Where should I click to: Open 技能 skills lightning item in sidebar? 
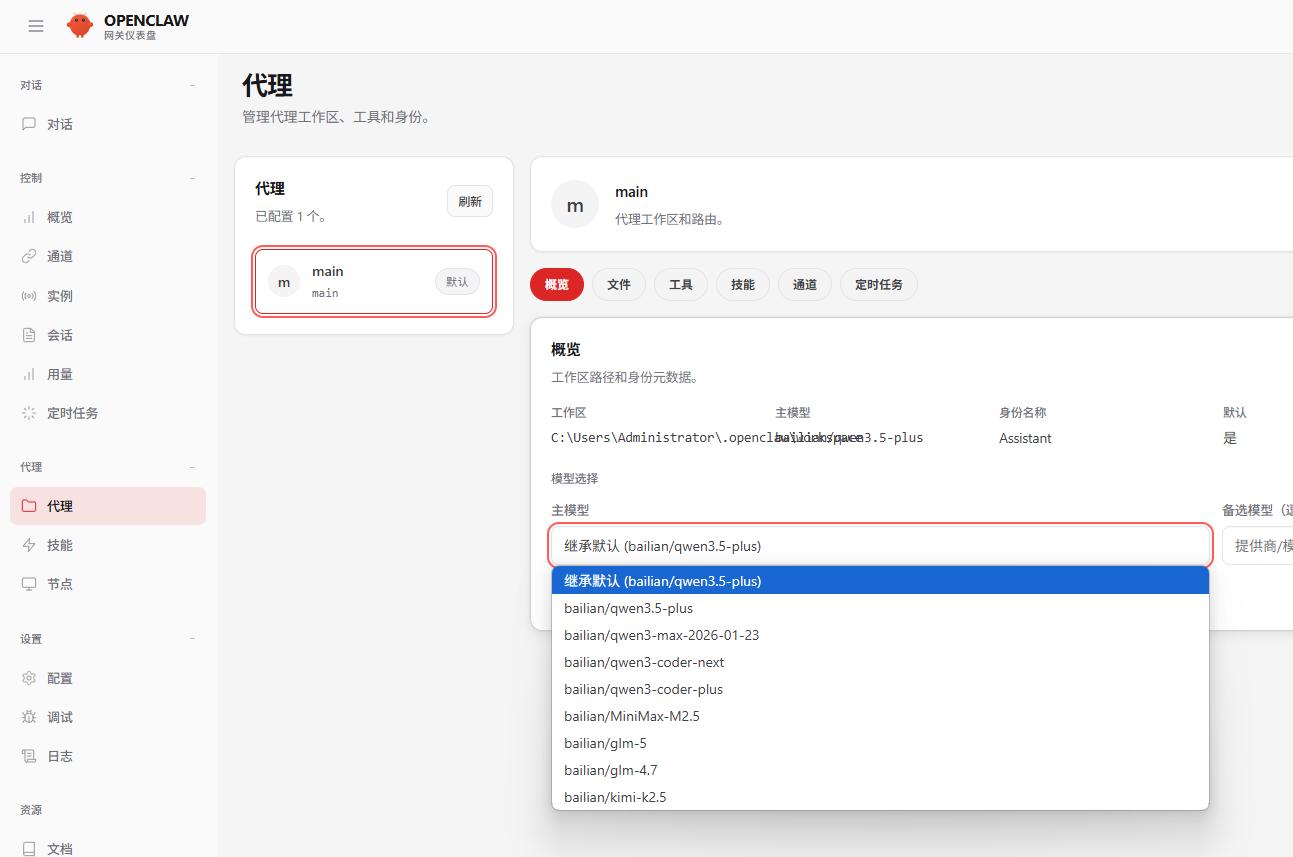(60, 545)
